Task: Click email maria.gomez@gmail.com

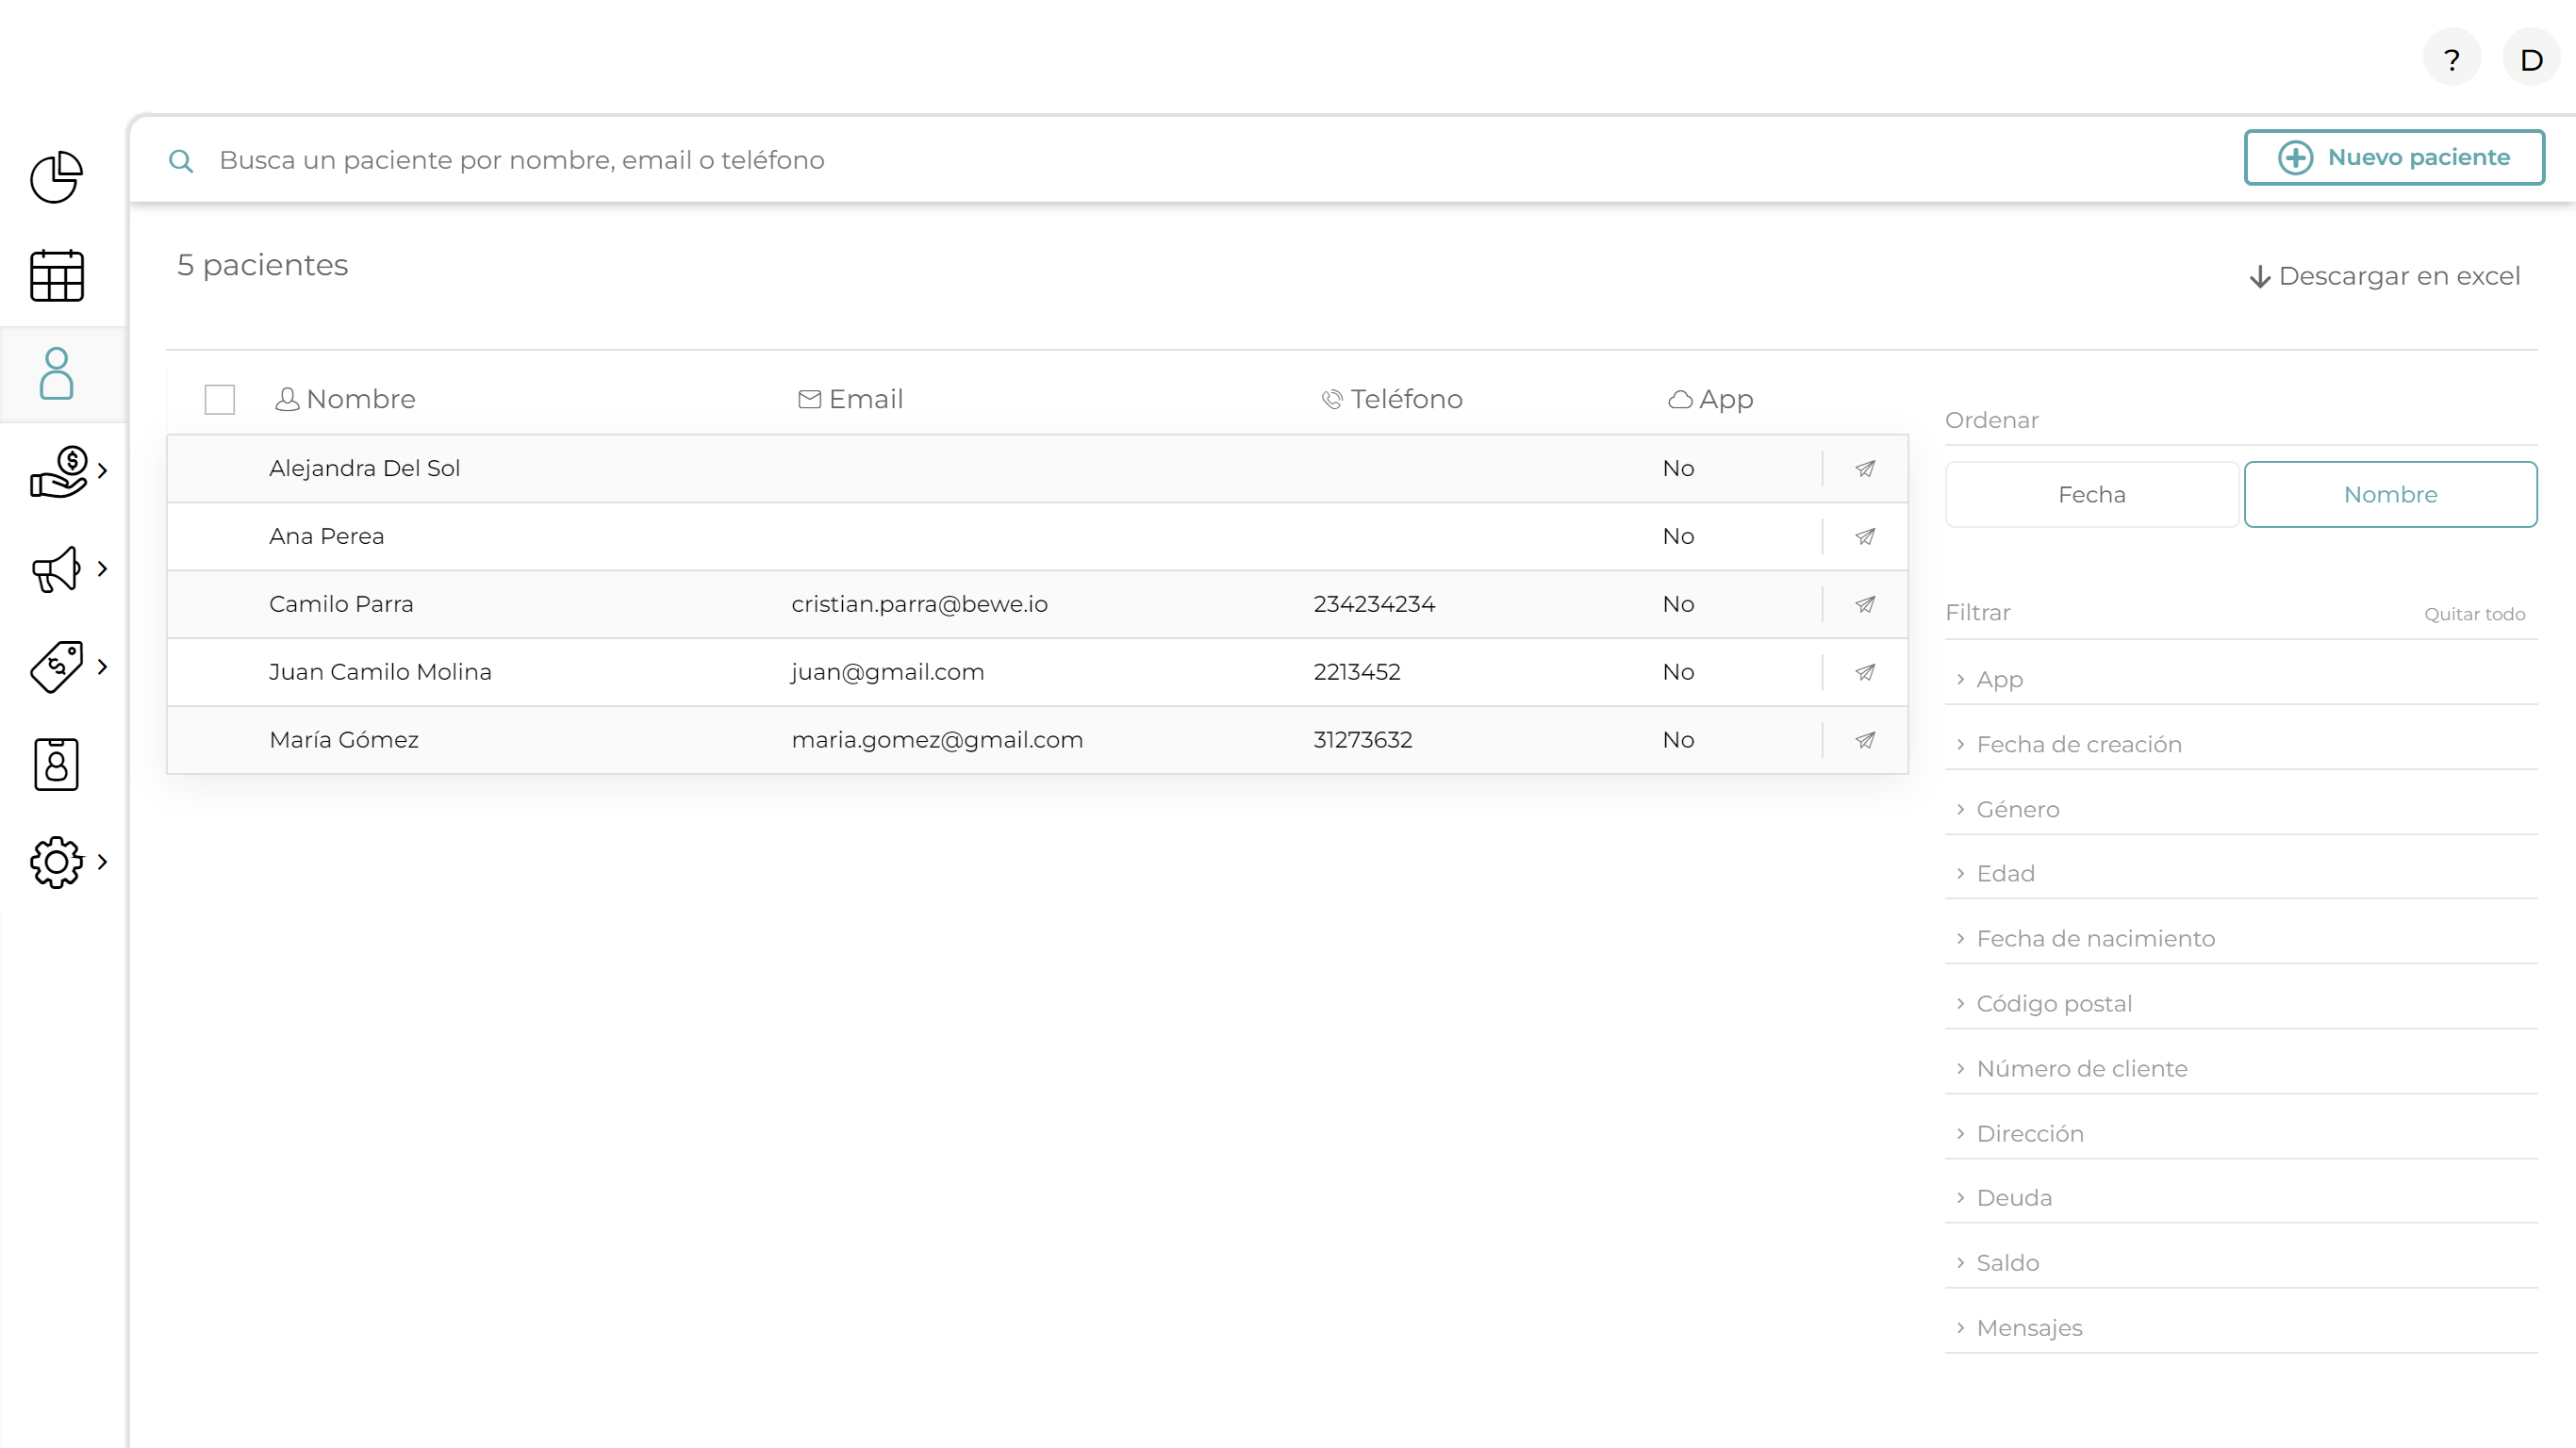Action: 937,740
